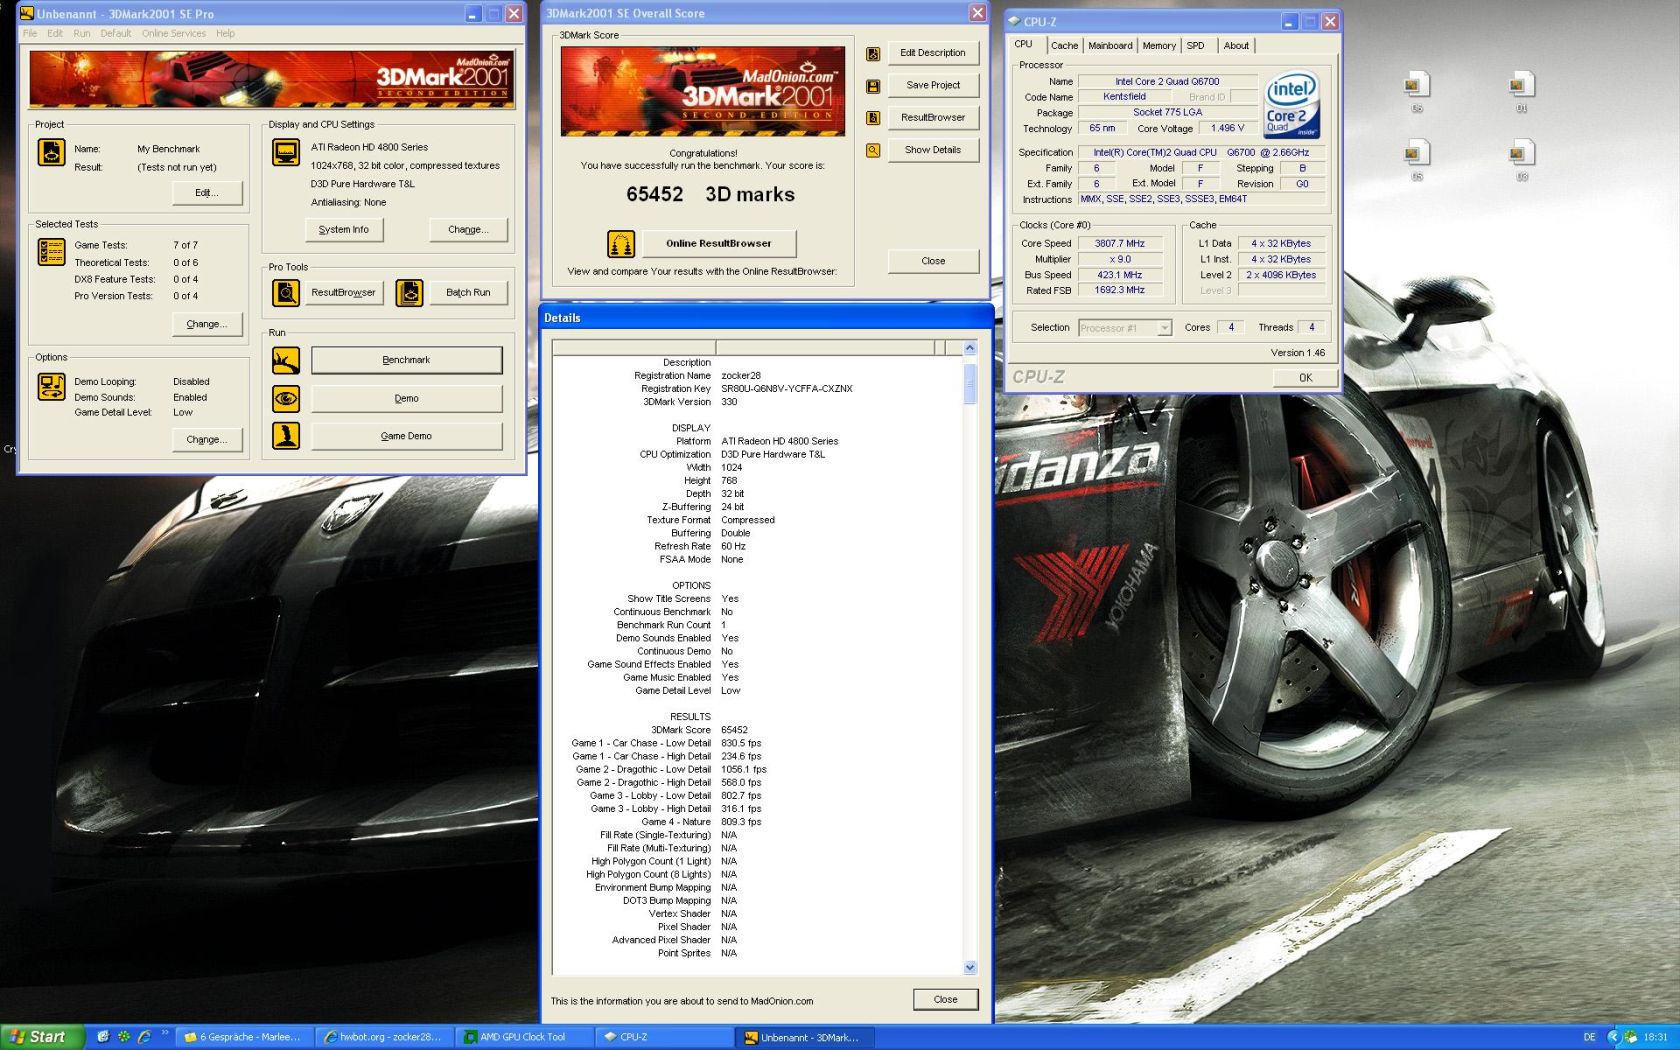Click the Edit Description button
This screenshot has width=1680, height=1050.
click(933, 53)
